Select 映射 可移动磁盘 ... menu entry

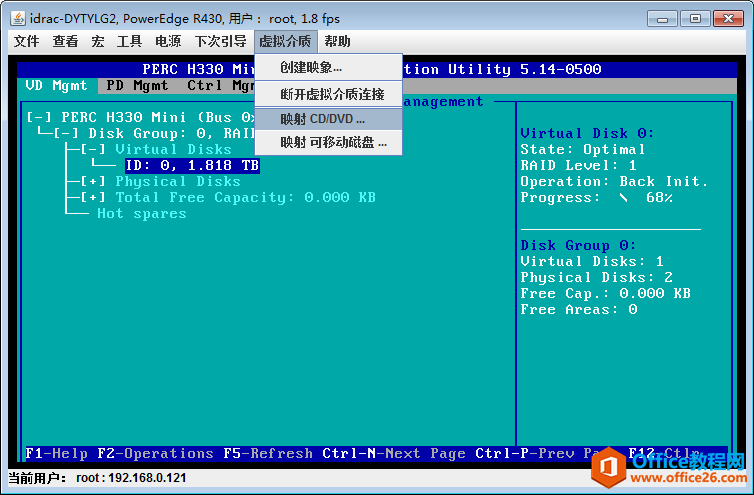point(328,142)
